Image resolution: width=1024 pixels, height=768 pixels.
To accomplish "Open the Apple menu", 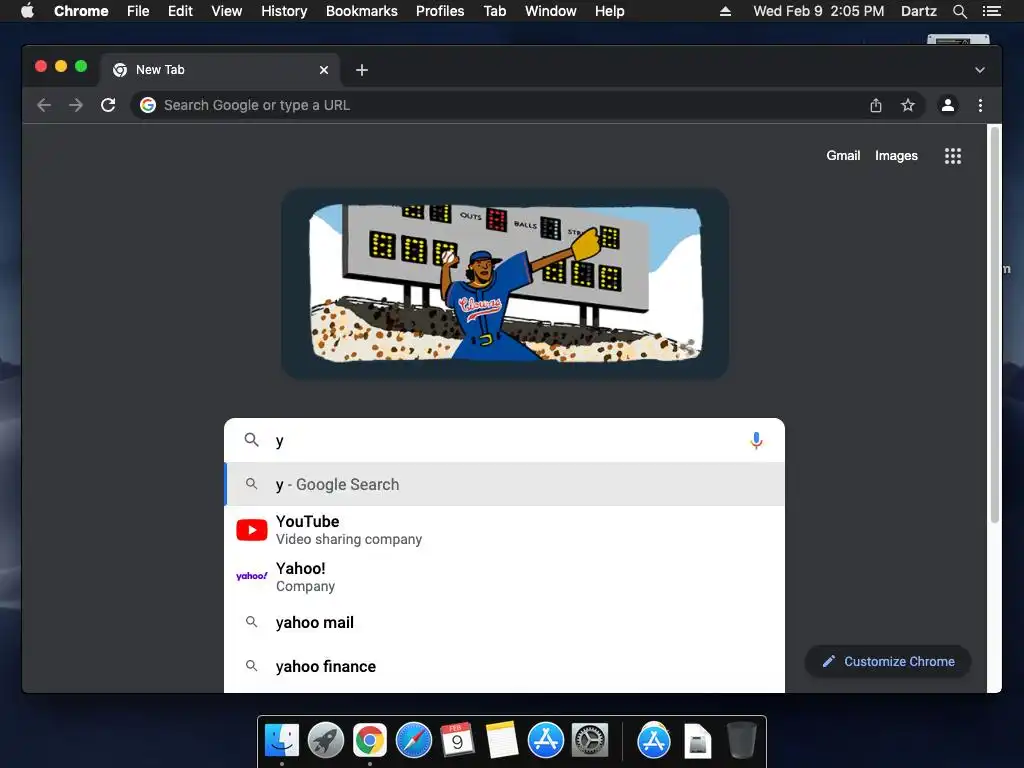I will point(27,11).
